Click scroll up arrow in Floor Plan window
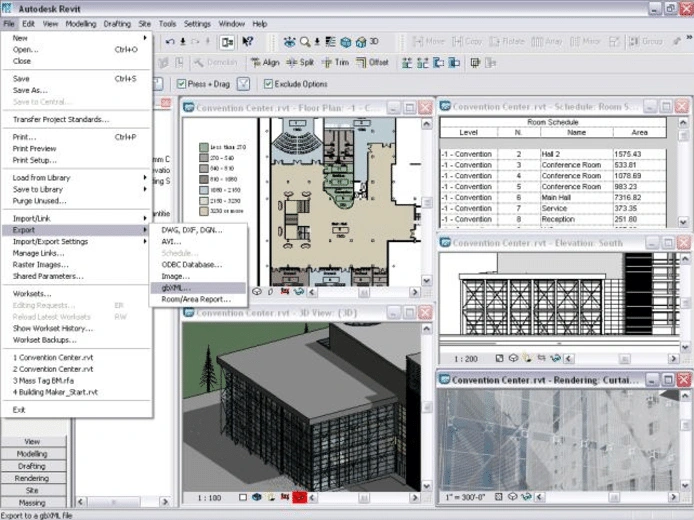This screenshot has height=520, width=694. 426,124
